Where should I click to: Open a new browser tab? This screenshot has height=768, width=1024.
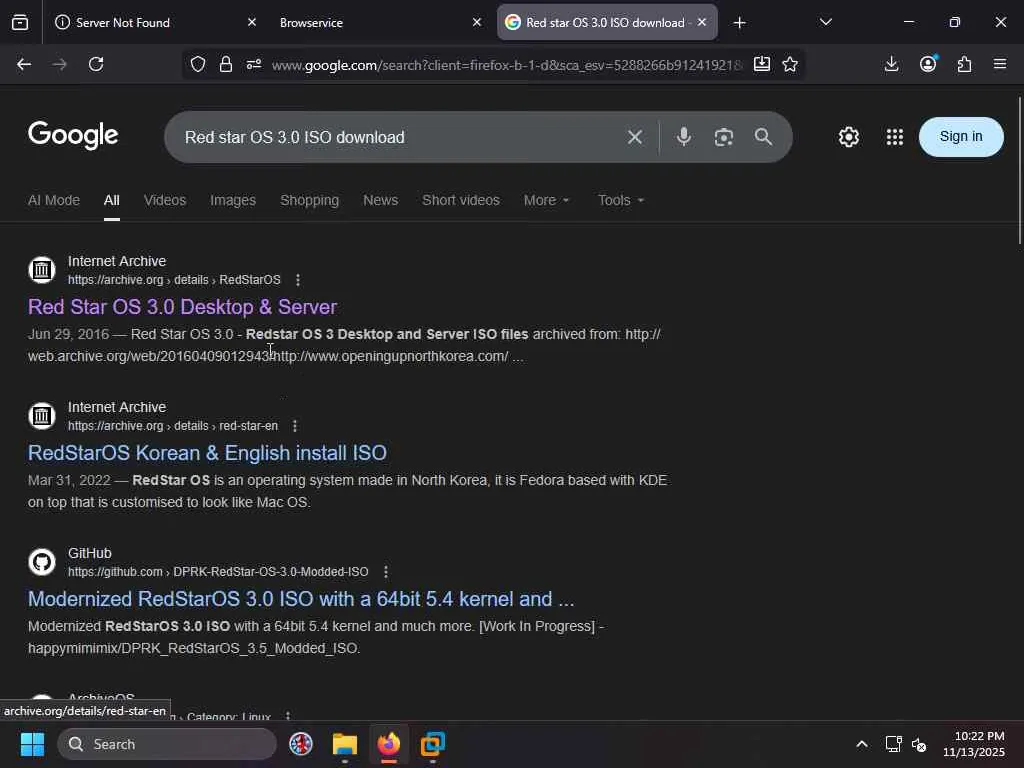739,23
